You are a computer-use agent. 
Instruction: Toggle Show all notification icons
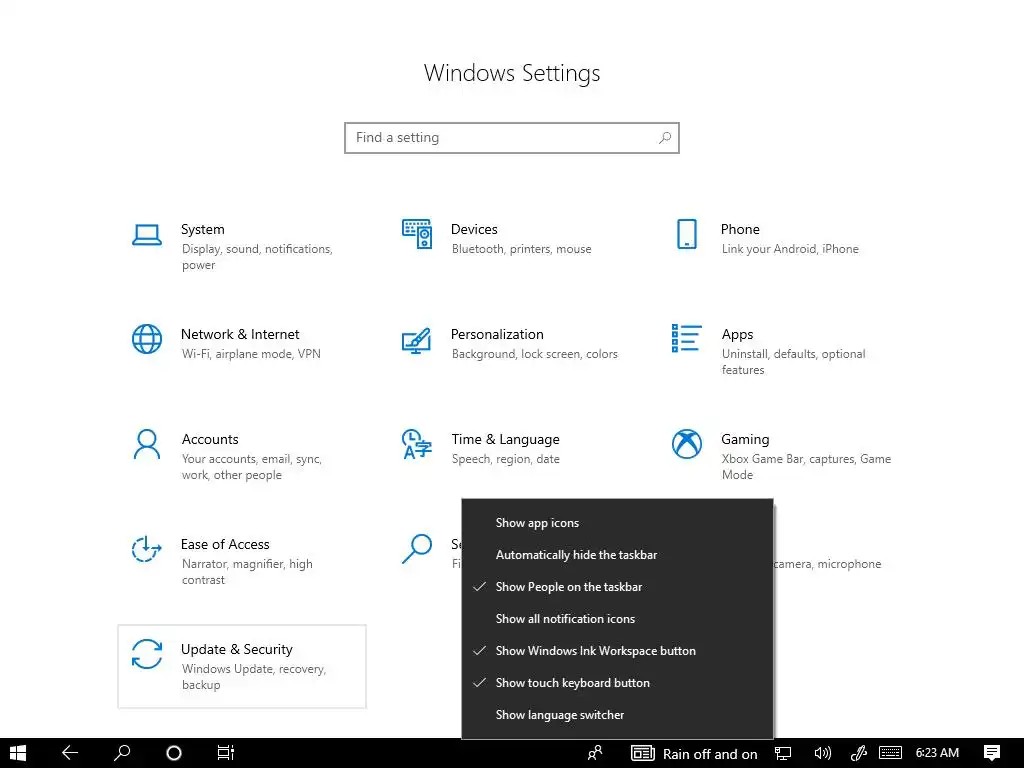click(x=617, y=618)
